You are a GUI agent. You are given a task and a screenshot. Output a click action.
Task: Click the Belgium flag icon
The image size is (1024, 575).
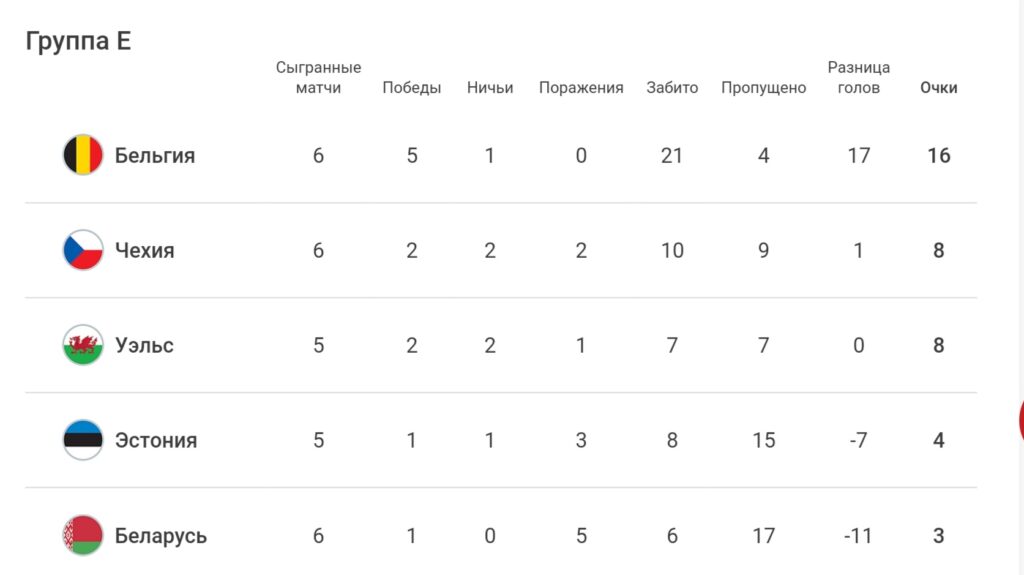(83, 155)
